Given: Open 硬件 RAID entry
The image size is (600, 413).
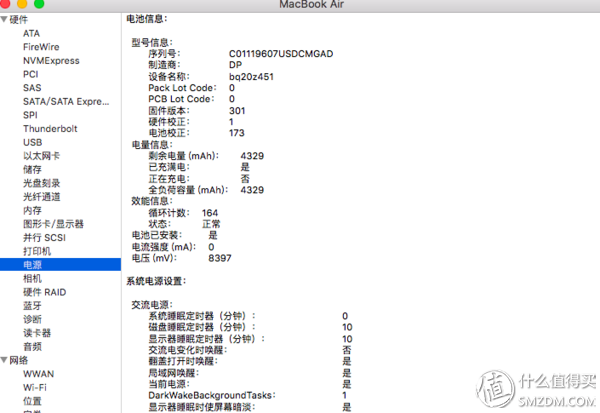Looking at the screenshot, I should pyautogui.click(x=44, y=292).
